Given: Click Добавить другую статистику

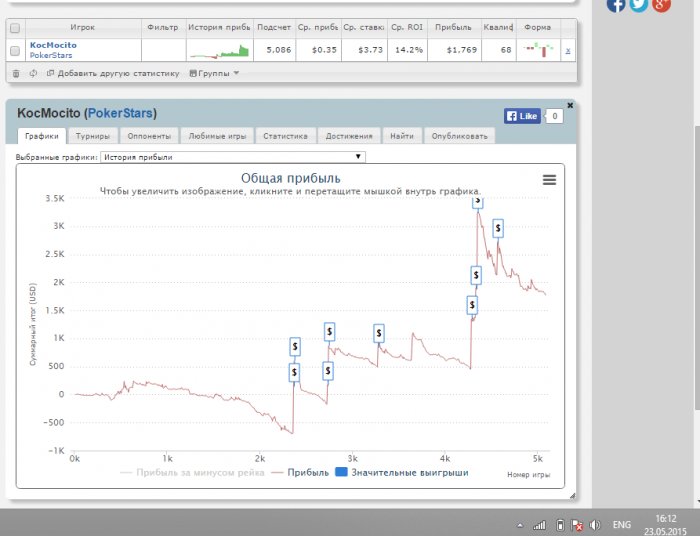Looking at the screenshot, I should pos(113,73).
